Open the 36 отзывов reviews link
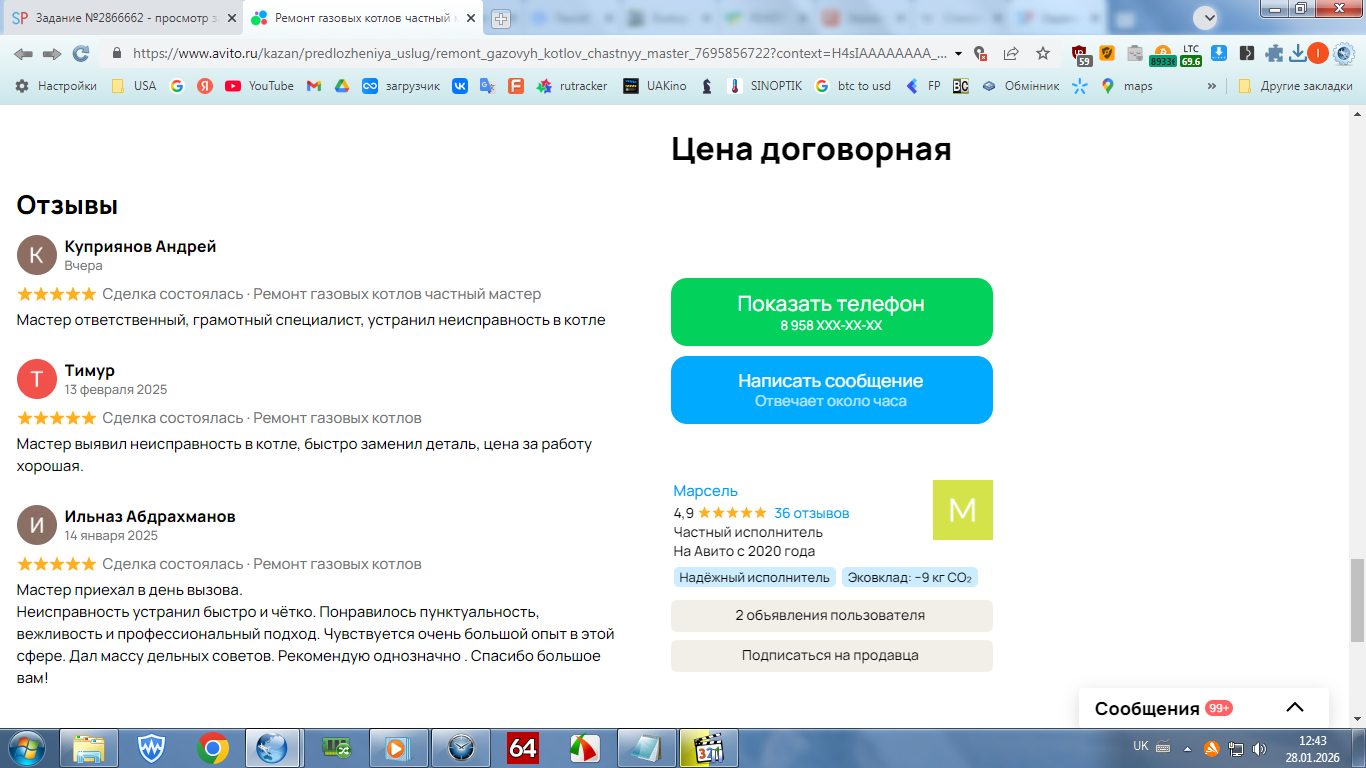Image resolution: width=1366 pixels, height=768 pixels. point(811,513)
